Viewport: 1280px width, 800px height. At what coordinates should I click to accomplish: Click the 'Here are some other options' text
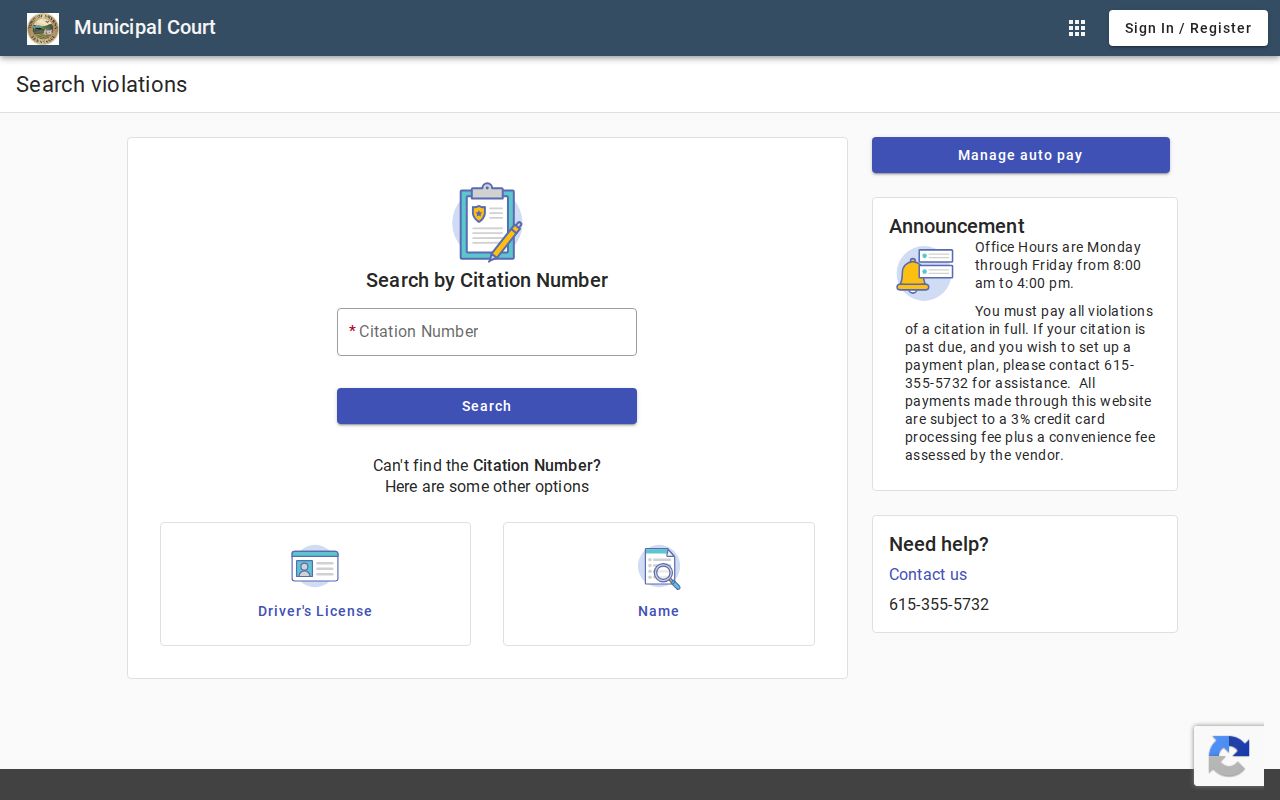click(487, 487)
